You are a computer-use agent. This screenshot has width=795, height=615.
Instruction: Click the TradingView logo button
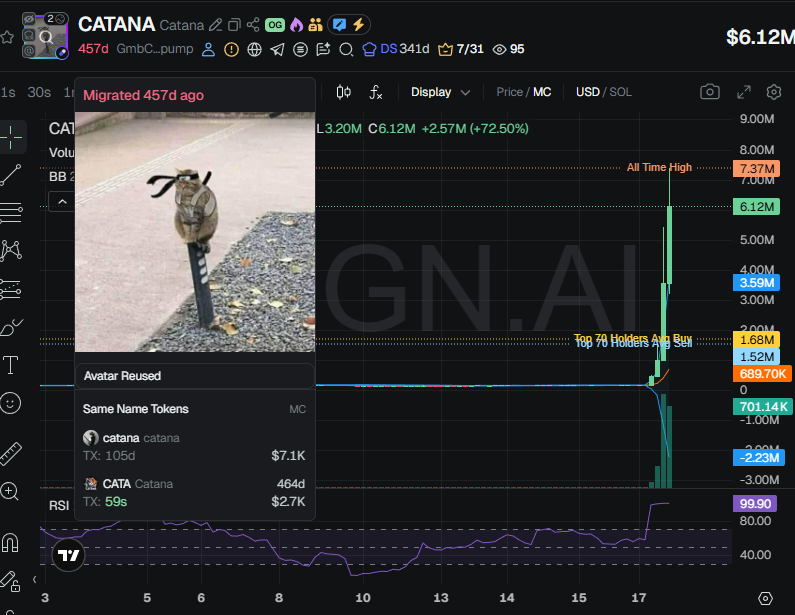coord(68,555)
